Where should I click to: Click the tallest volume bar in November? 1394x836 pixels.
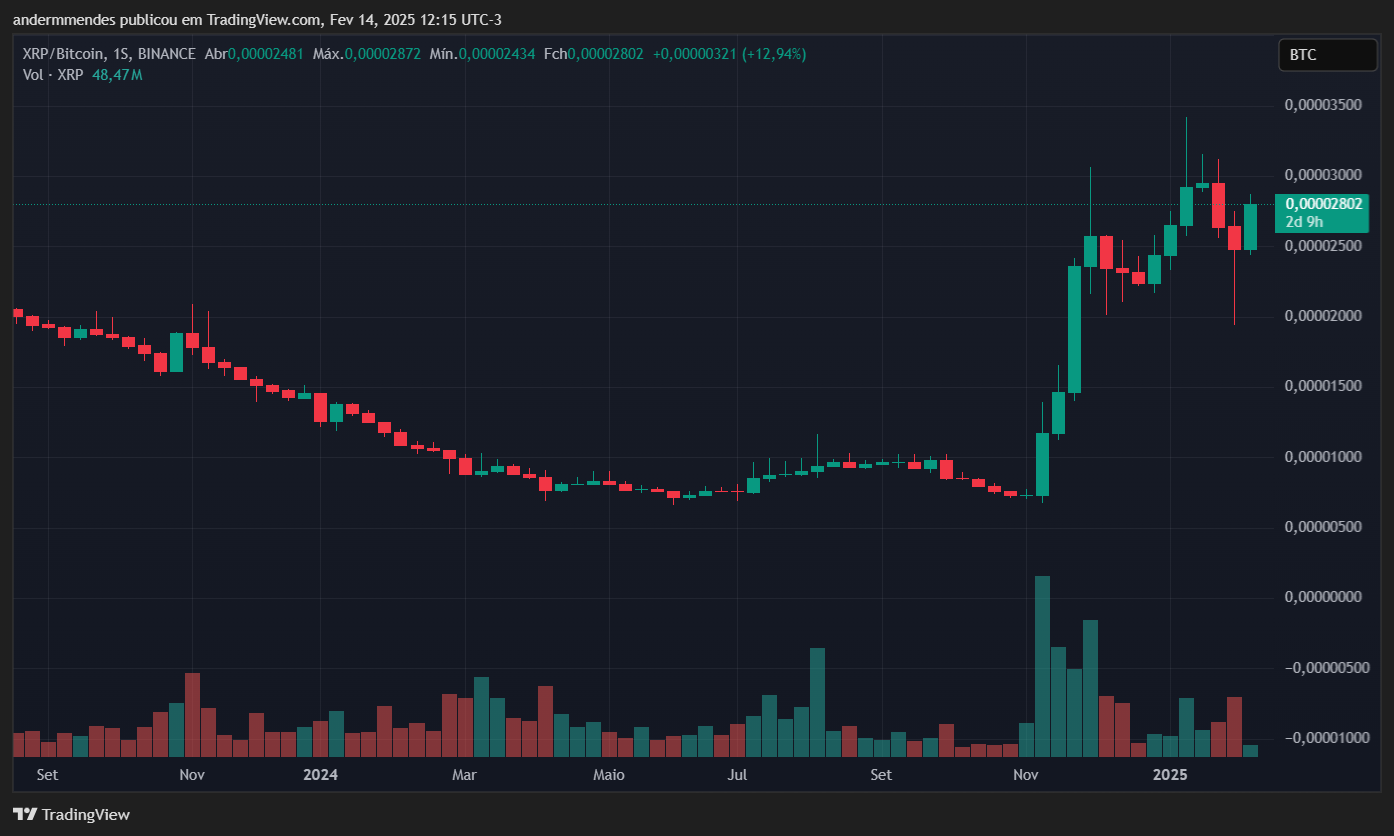(x=1042, y=666)
